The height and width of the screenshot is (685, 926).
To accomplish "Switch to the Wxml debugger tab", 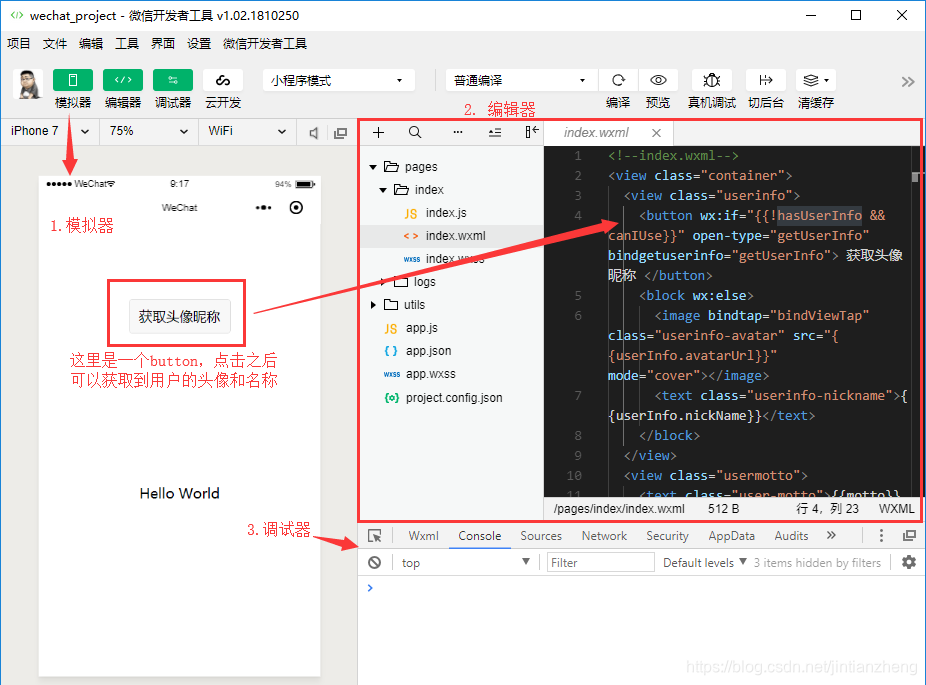I will tap(423, 536).
